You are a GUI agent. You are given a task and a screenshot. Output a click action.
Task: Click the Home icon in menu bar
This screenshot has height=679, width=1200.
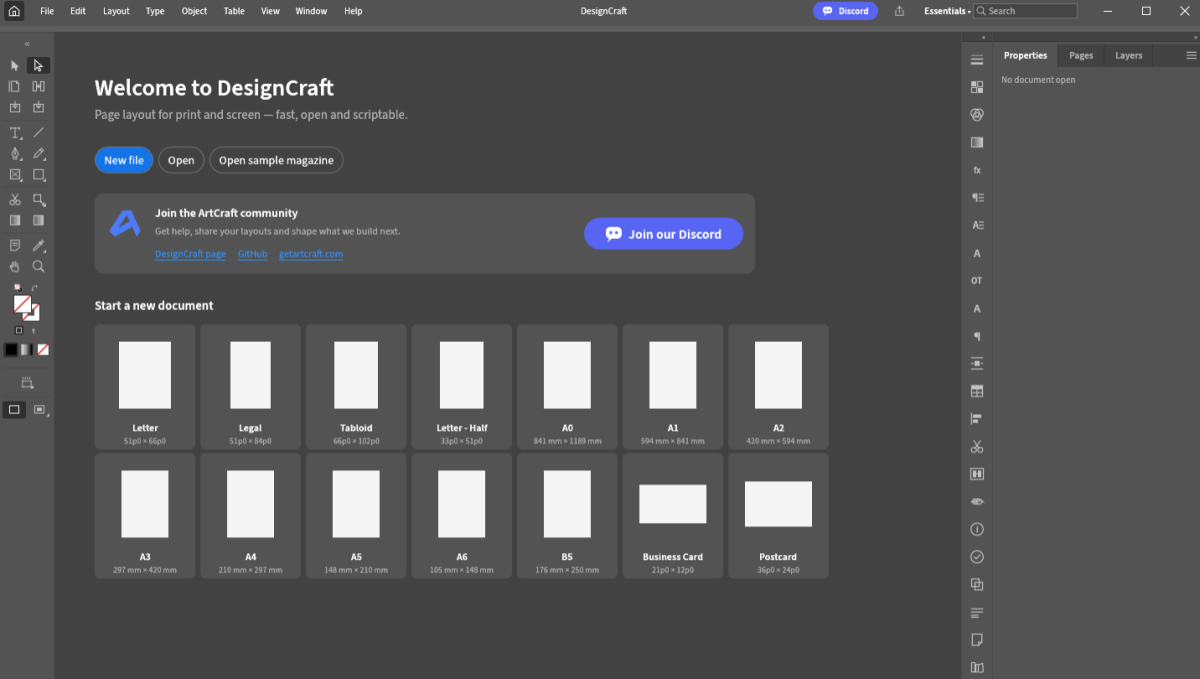(14, 11)
